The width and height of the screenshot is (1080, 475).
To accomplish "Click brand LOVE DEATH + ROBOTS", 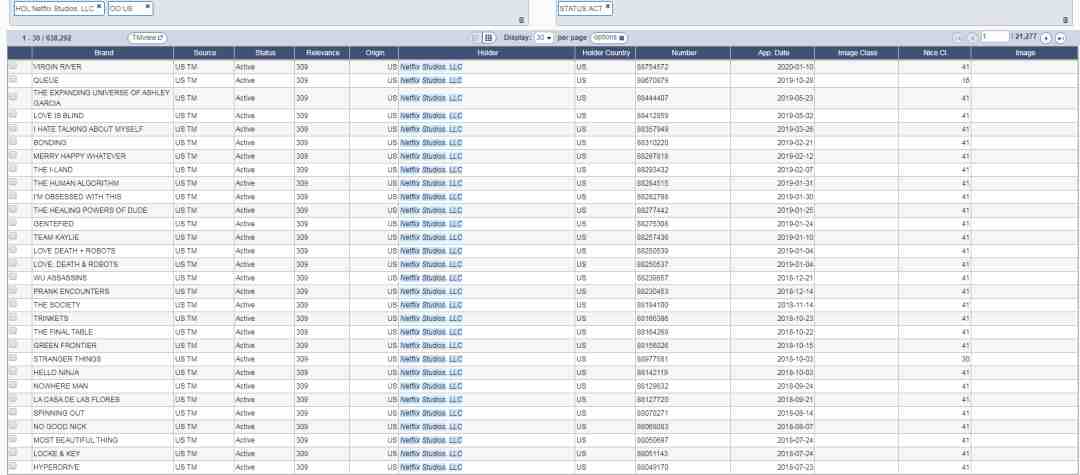I will click(x=74, y=251).
